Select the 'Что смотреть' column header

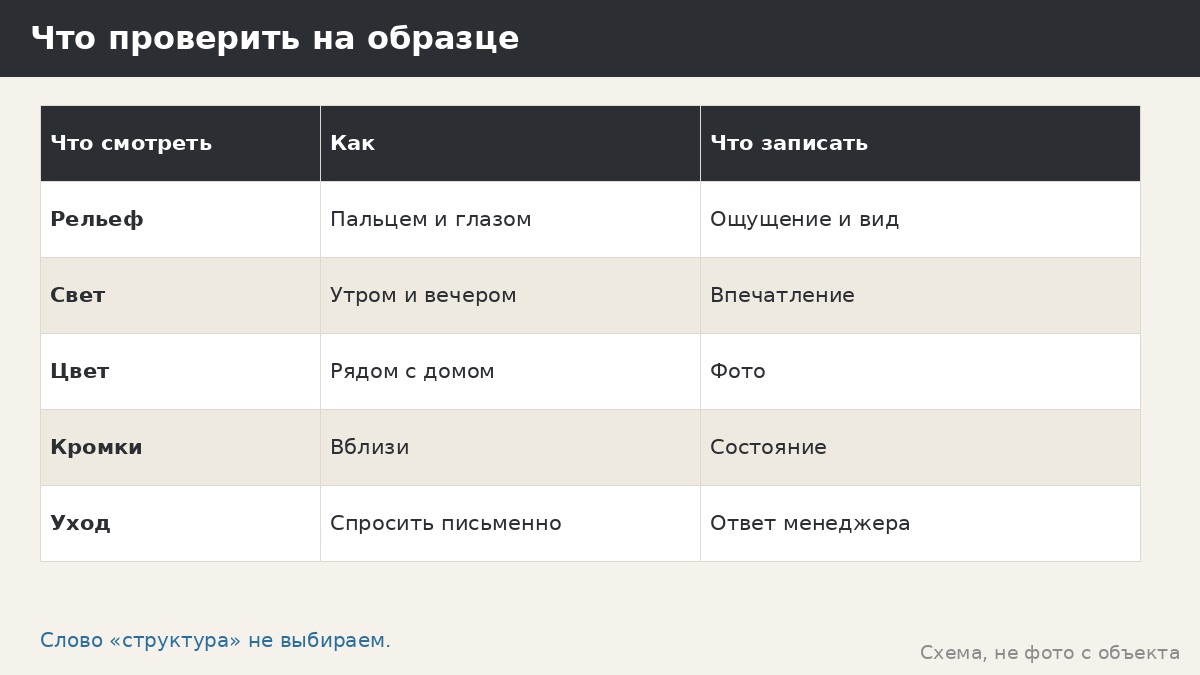(180, 143)
